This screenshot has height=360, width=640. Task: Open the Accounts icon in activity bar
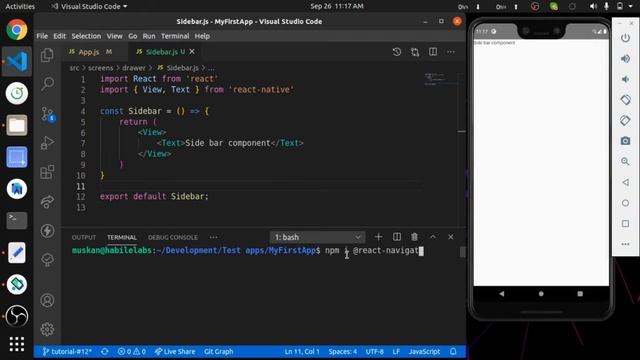point(47,300)
